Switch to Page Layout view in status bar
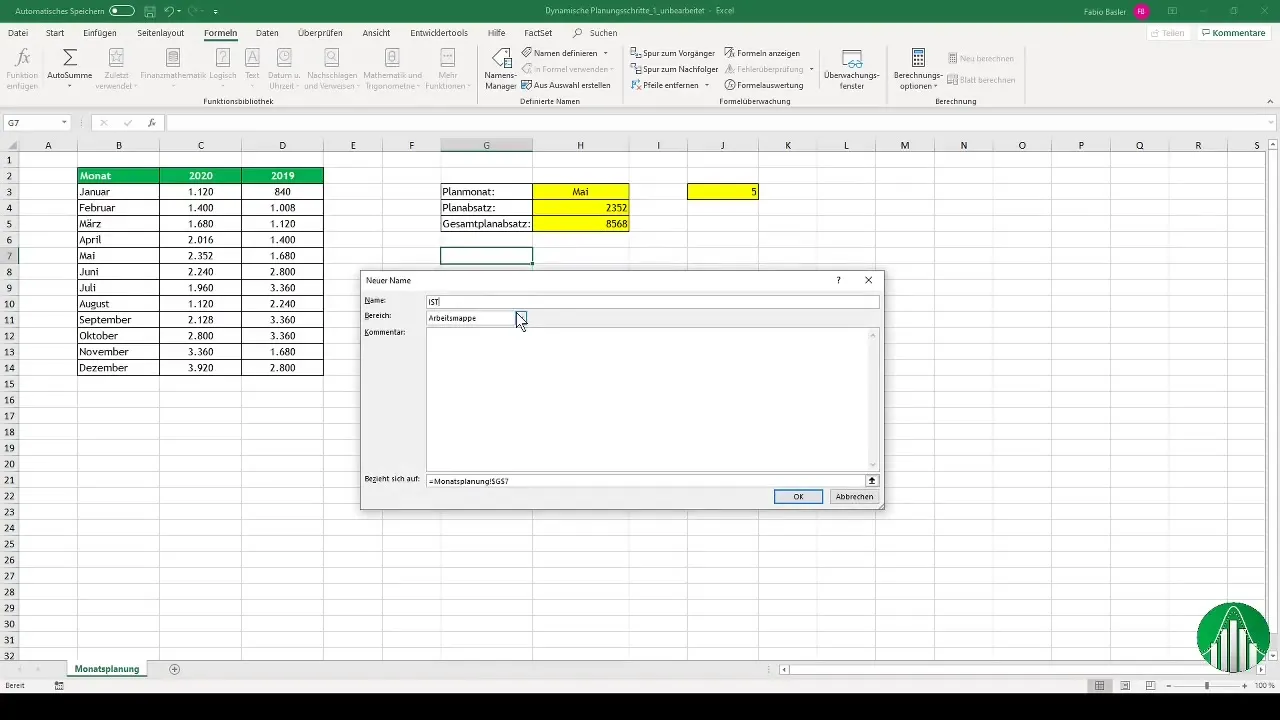This screenshot has width=1280, height=720. (x=1125, y=686)
